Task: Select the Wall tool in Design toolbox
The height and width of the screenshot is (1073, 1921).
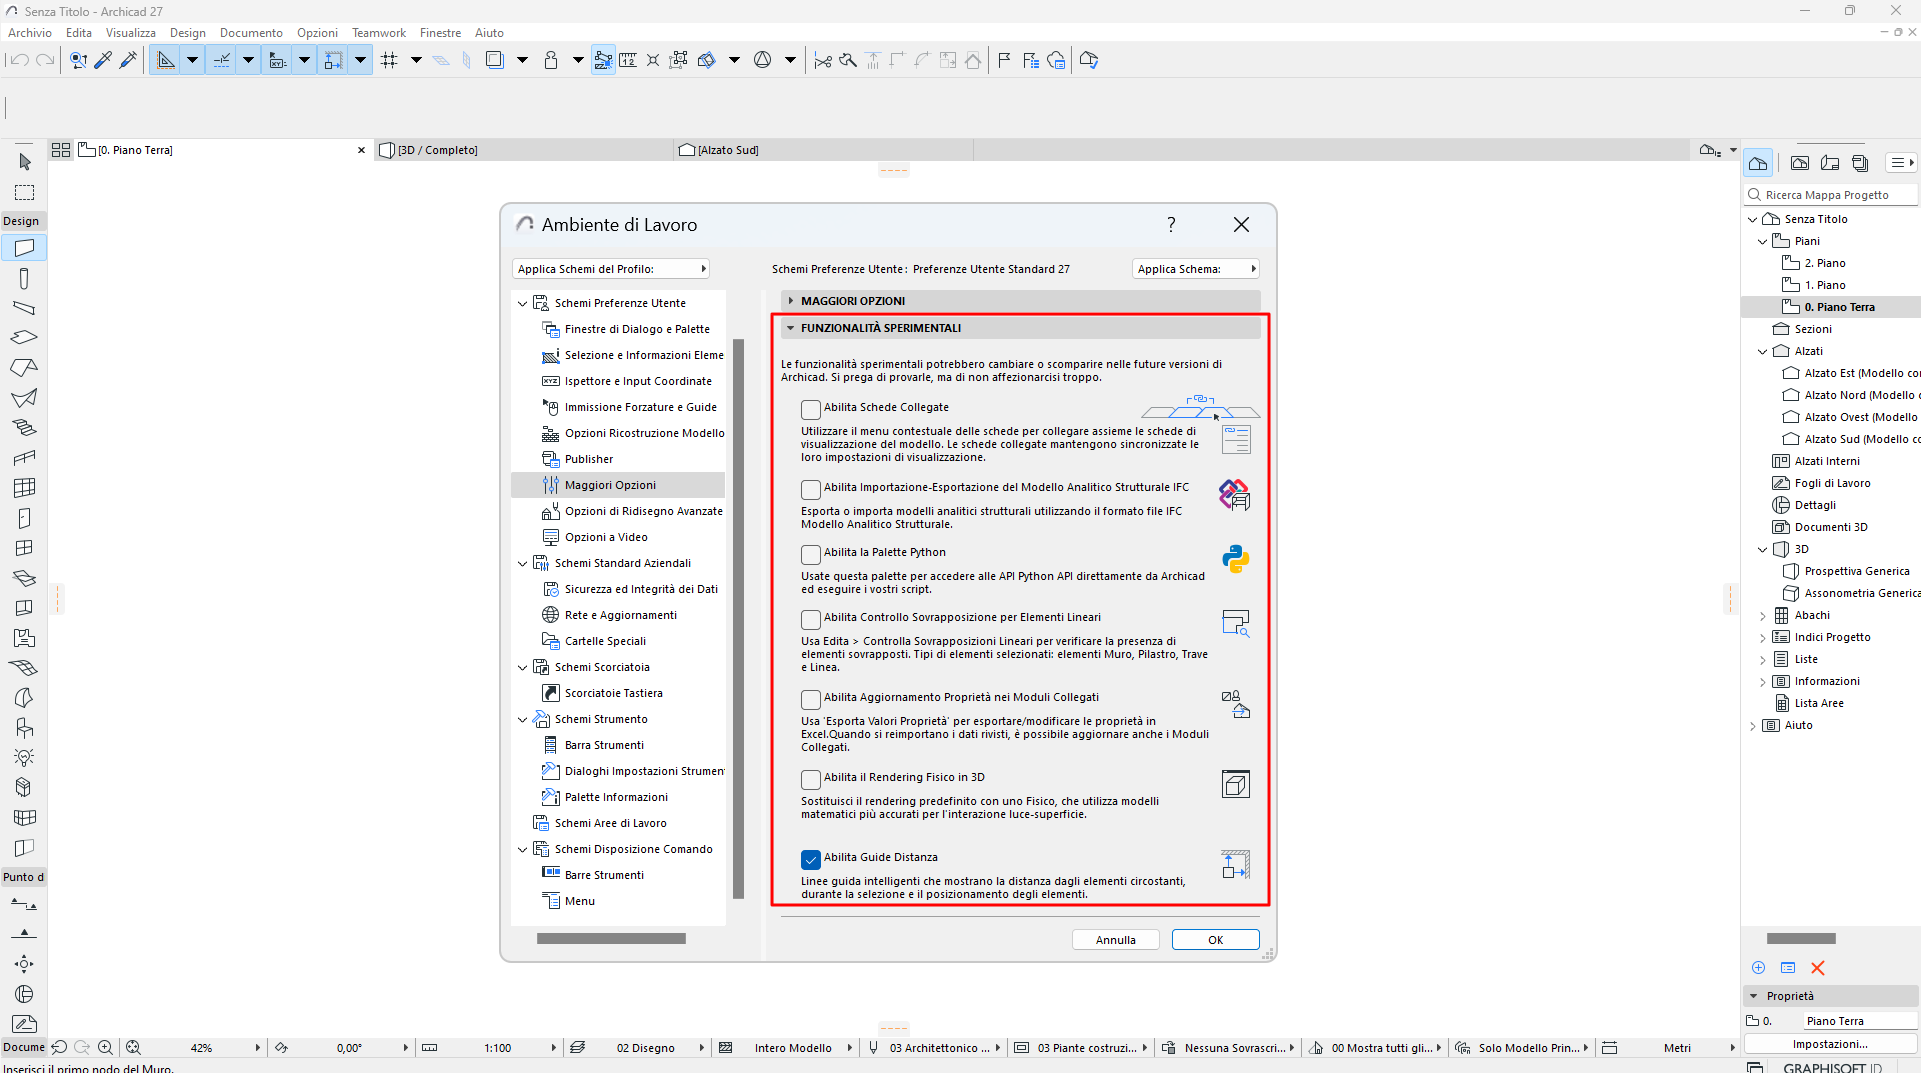Action: click(x=25, y=247)
